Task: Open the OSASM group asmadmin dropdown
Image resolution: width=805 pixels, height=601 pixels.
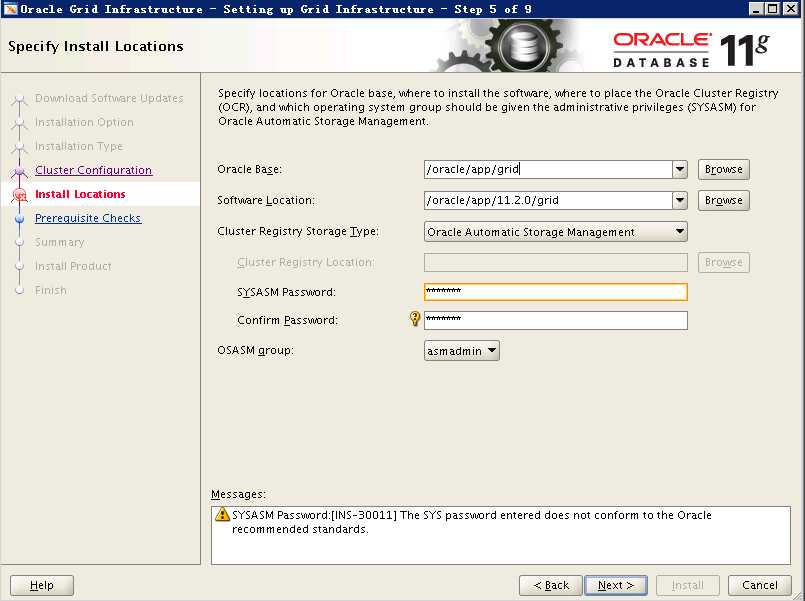Action: pyautogui.click(x=462, y=351)
